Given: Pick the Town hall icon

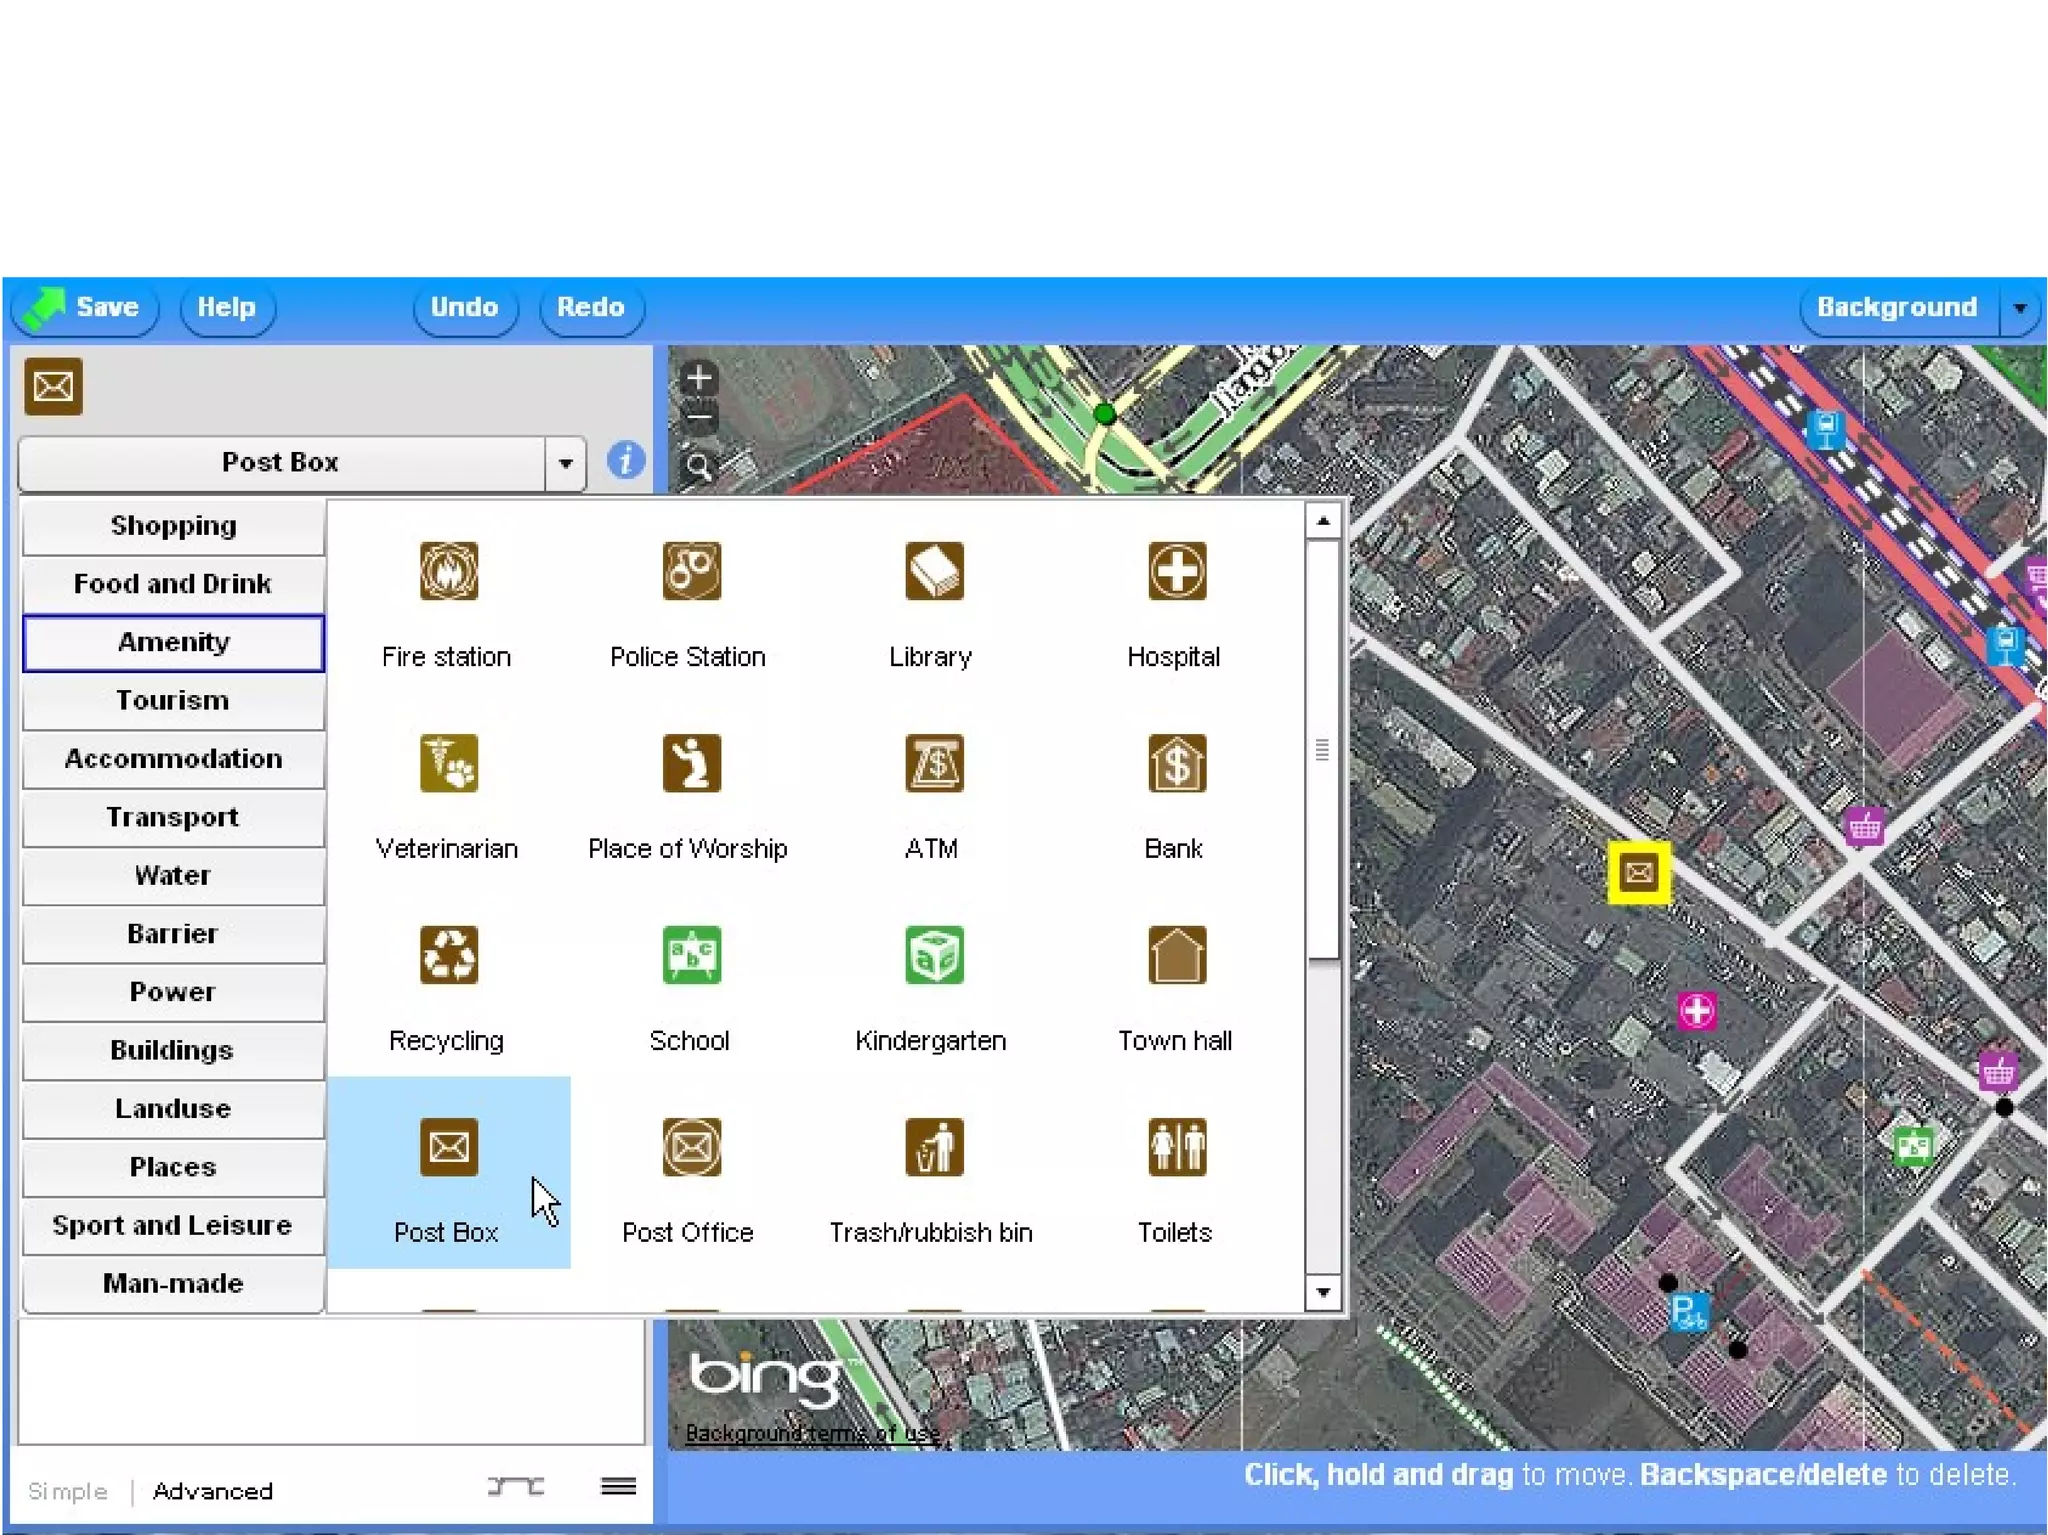Looking at the screenshot, I should click(1177, 955).
